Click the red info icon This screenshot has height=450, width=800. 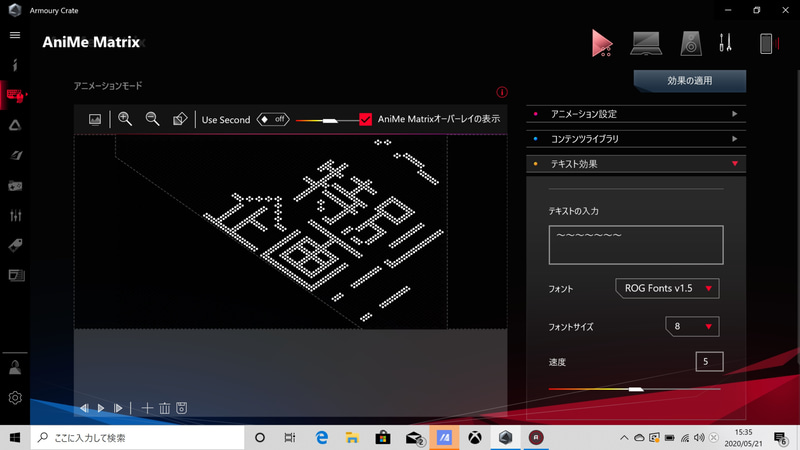(x=502, y=92)
